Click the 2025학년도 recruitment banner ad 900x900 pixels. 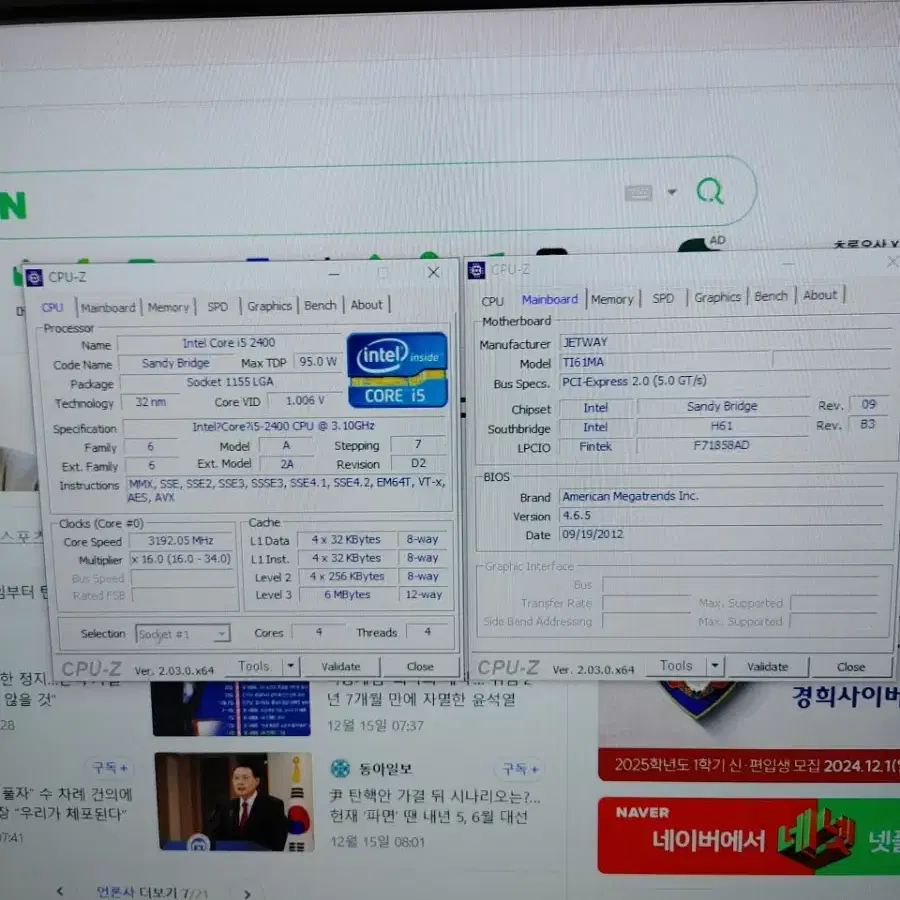tap(749, 765)
